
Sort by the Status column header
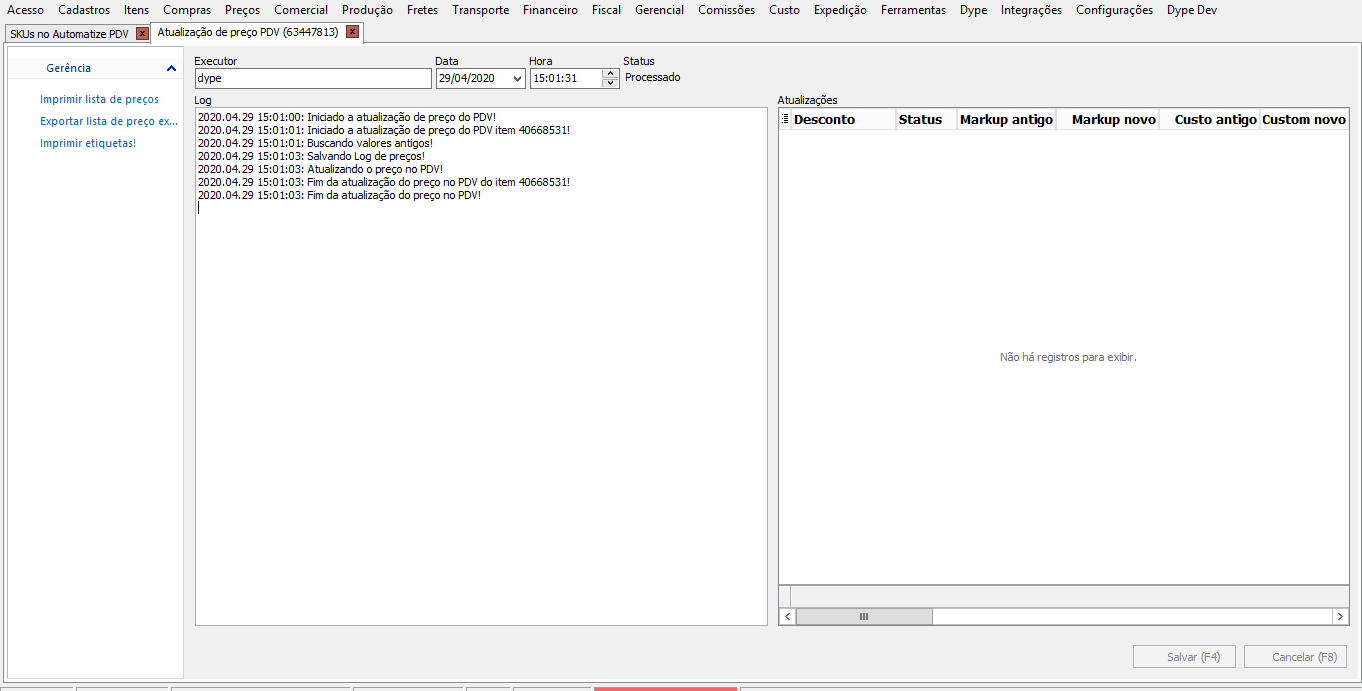click(x=926, y=119)
